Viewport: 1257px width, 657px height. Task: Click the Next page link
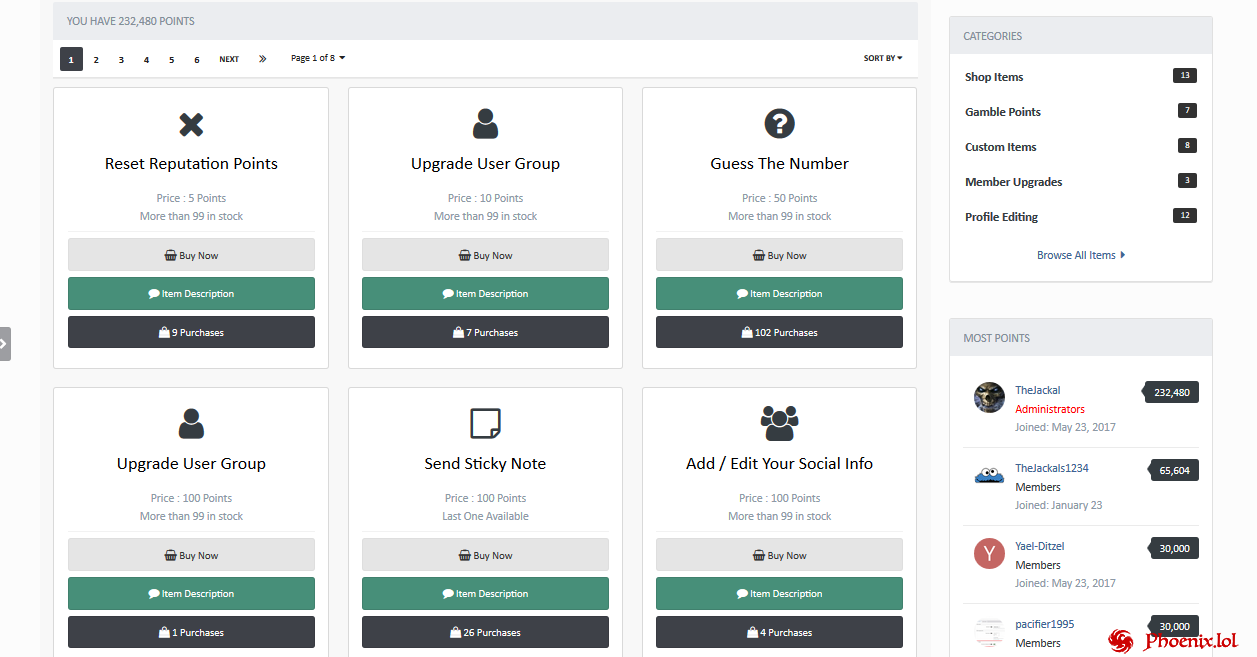229,59
